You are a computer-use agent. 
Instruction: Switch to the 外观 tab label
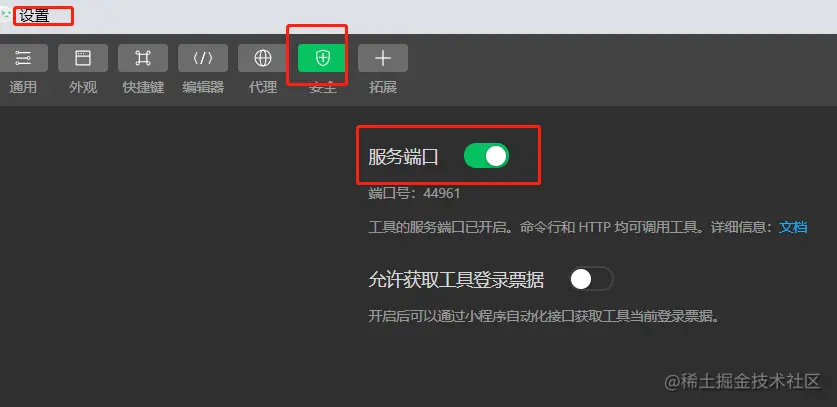(83, 87)
